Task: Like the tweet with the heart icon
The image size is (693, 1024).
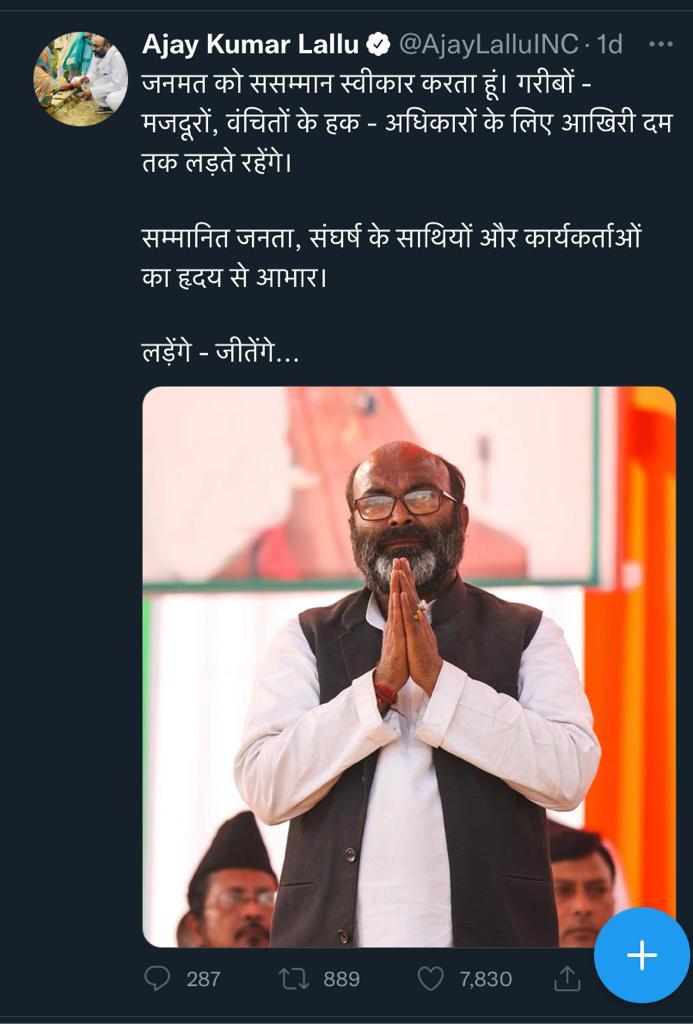Action: pos(430,978)
